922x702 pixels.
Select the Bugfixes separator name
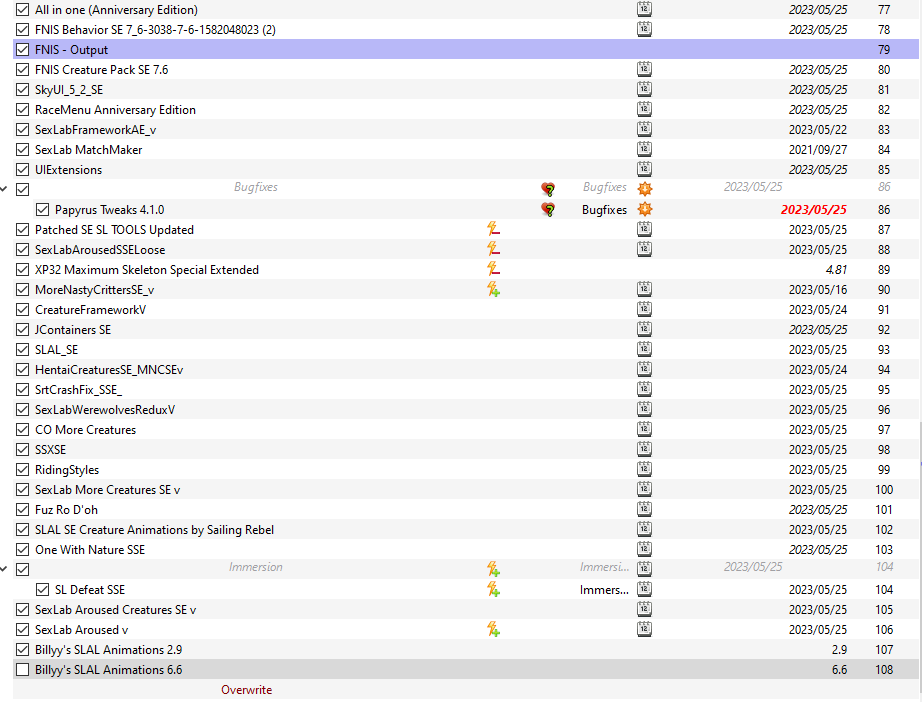[x=256, y=187]
